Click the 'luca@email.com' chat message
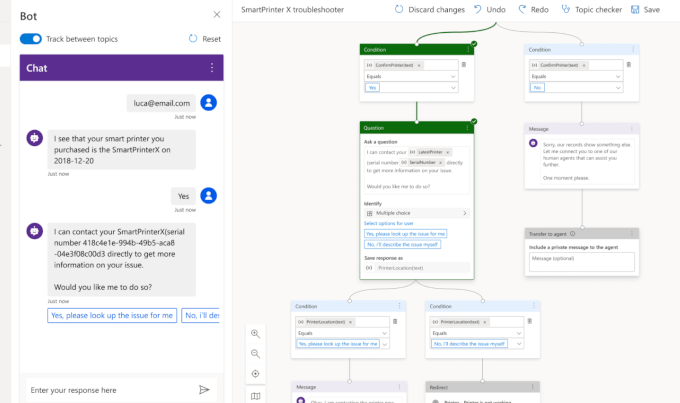Viewport: 680px width, 403px height. coord(161,103)
